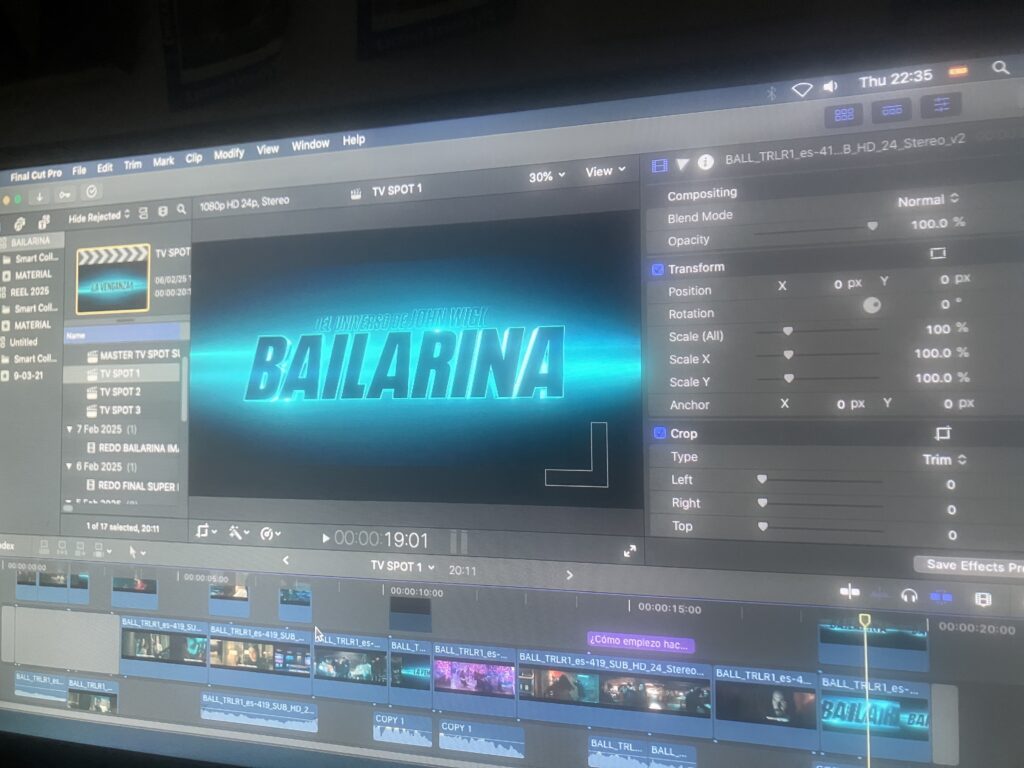
Task: Click the purple '¿Cómo empiezo hac...' caption clip
Action: tap(640, 642)
